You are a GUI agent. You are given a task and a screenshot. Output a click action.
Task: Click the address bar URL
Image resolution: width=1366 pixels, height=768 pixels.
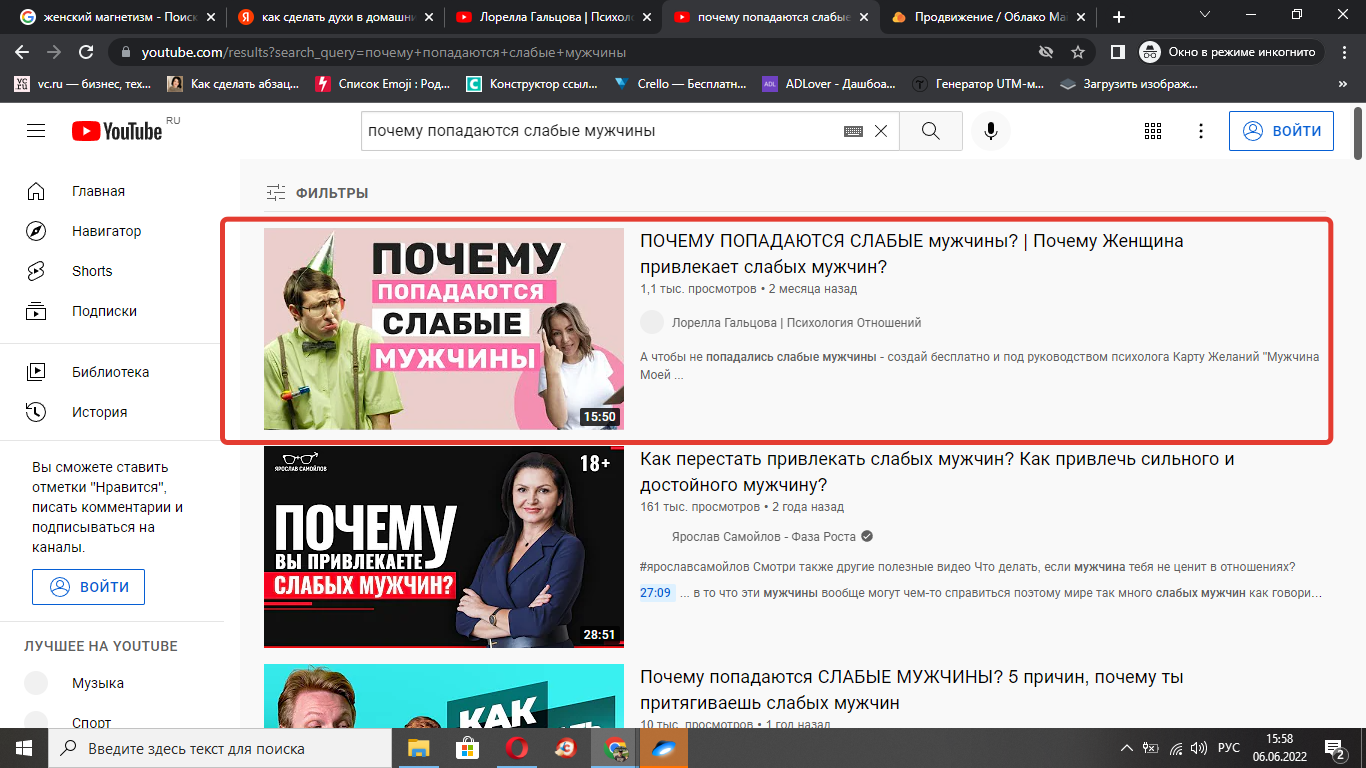tap(383, 52)
